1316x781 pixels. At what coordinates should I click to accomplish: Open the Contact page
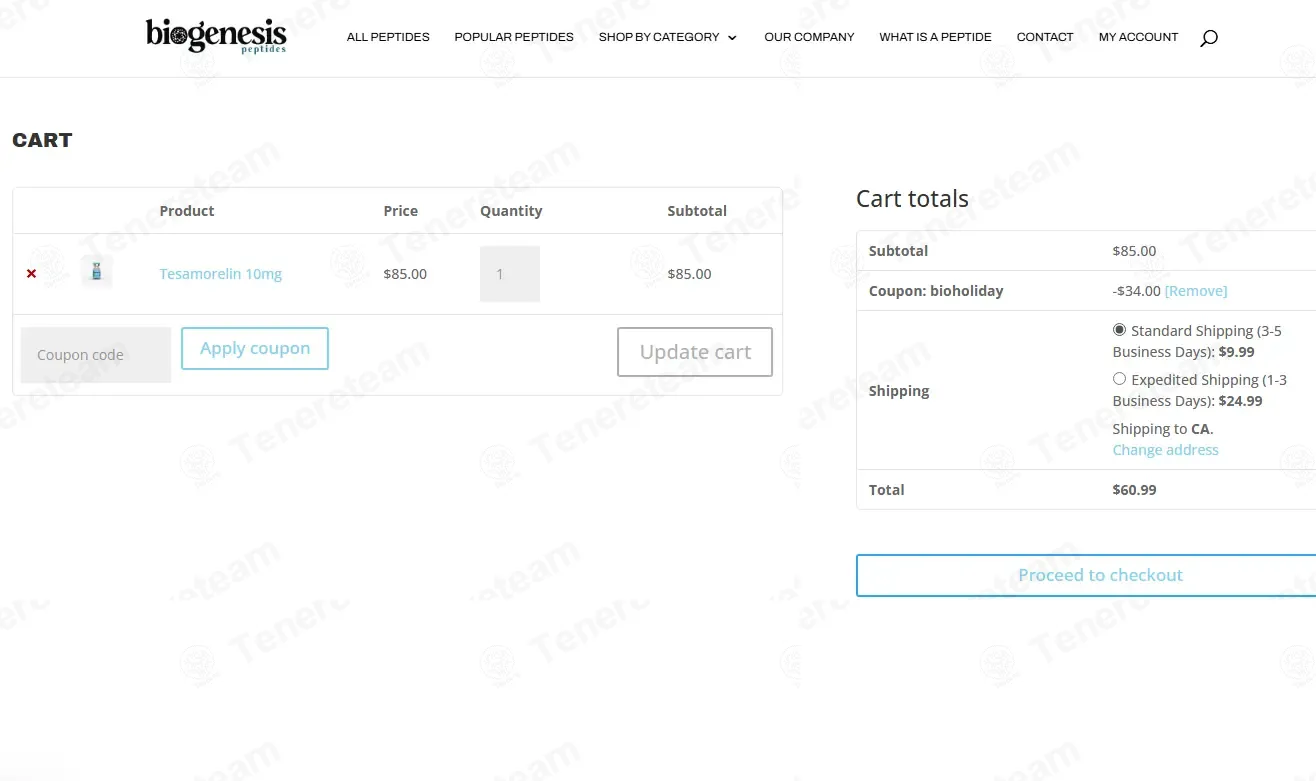tap(1045, 37)
